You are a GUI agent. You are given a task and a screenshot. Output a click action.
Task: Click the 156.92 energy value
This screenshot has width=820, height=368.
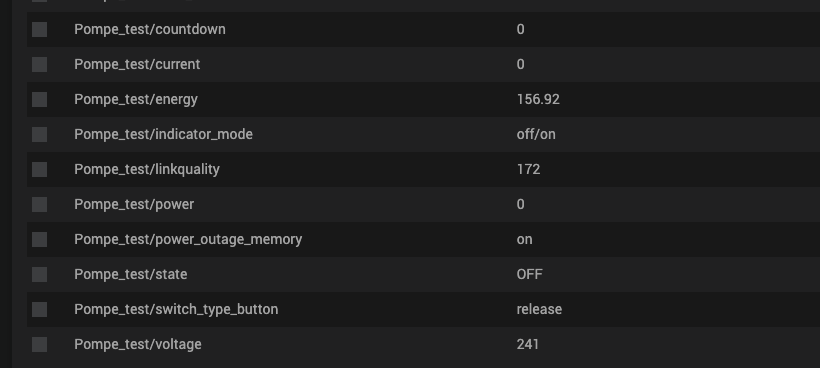coord(538,99)
